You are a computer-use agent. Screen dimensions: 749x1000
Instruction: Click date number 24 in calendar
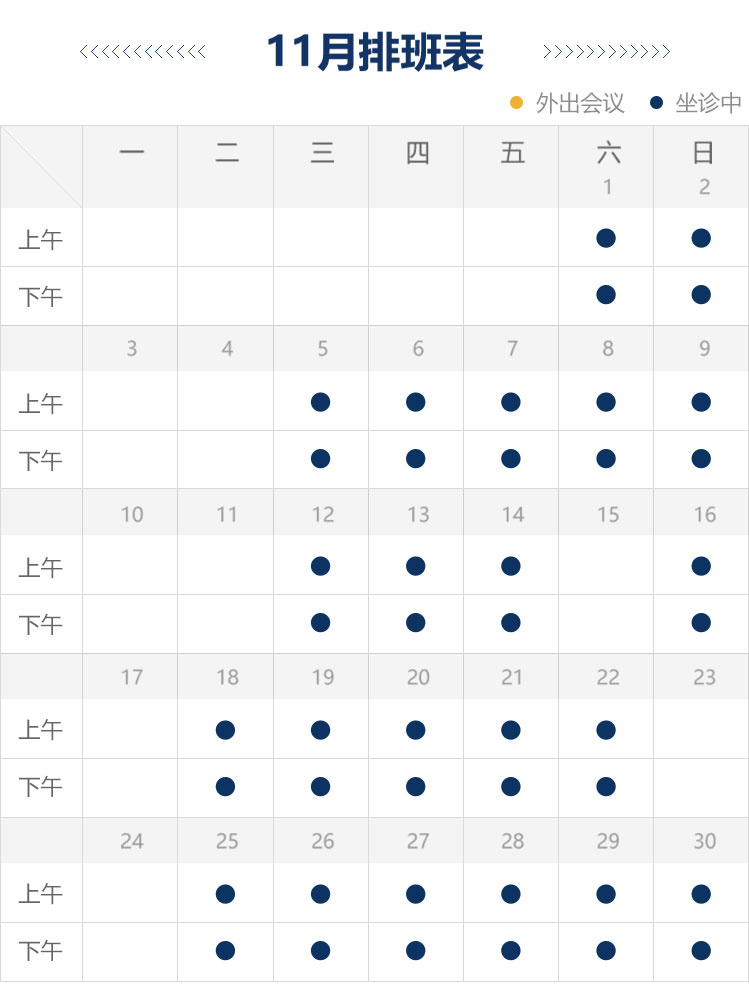pyautogui.click(x=132, y=841)
